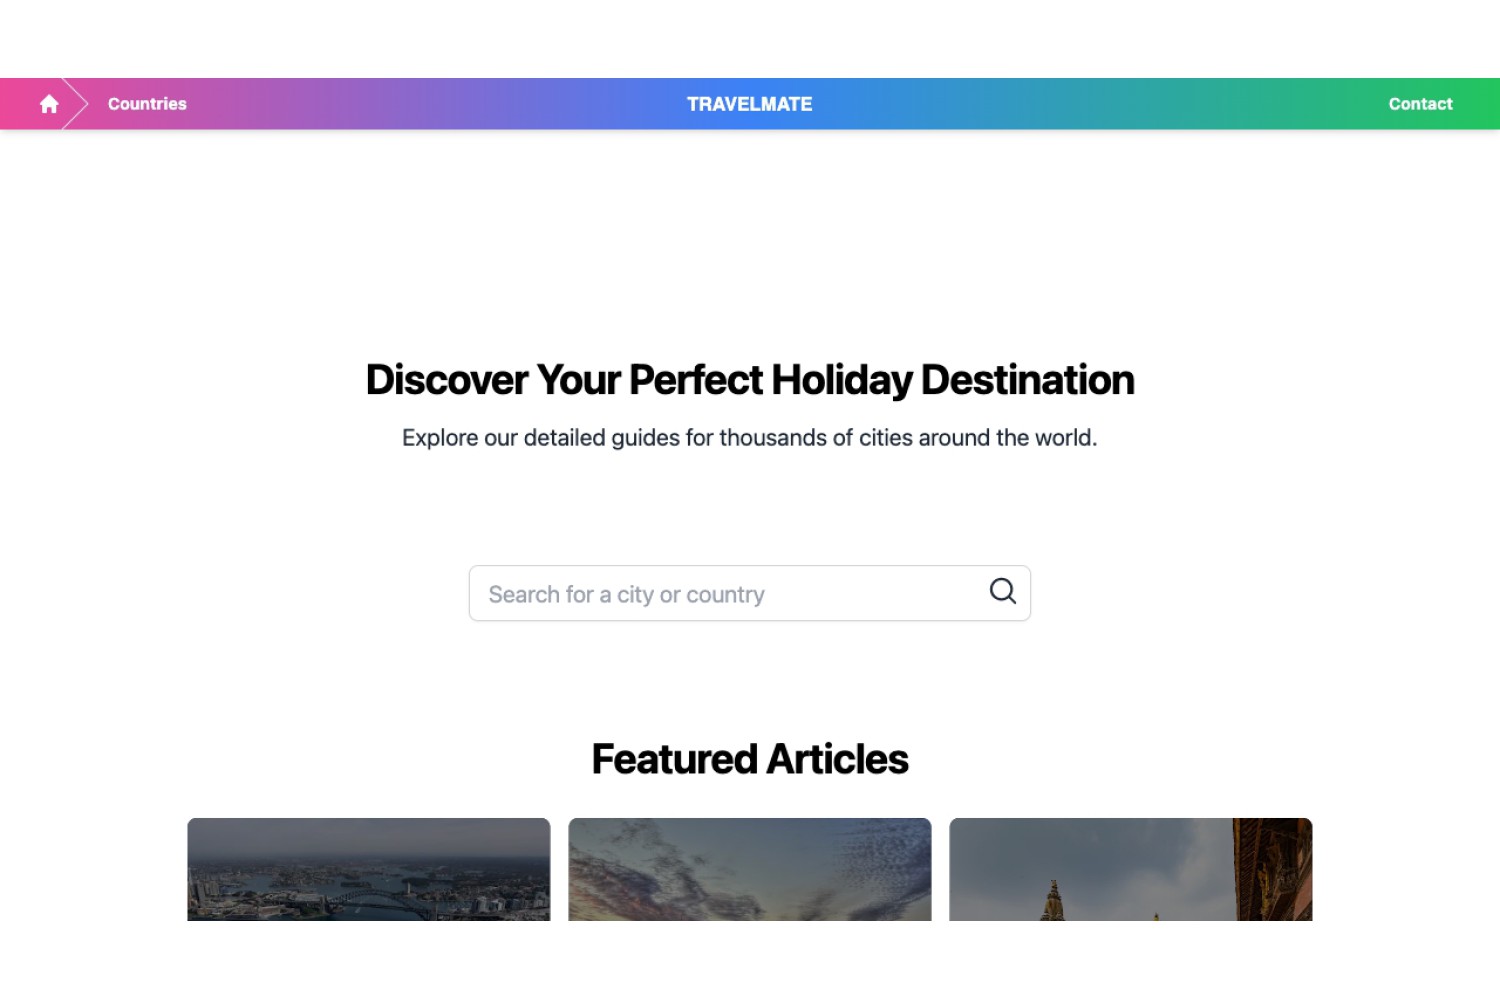The height and width of the screenshot is (1000, 1500).
Task: Click the empty teal stretch of navbar
Action: 1100,104
